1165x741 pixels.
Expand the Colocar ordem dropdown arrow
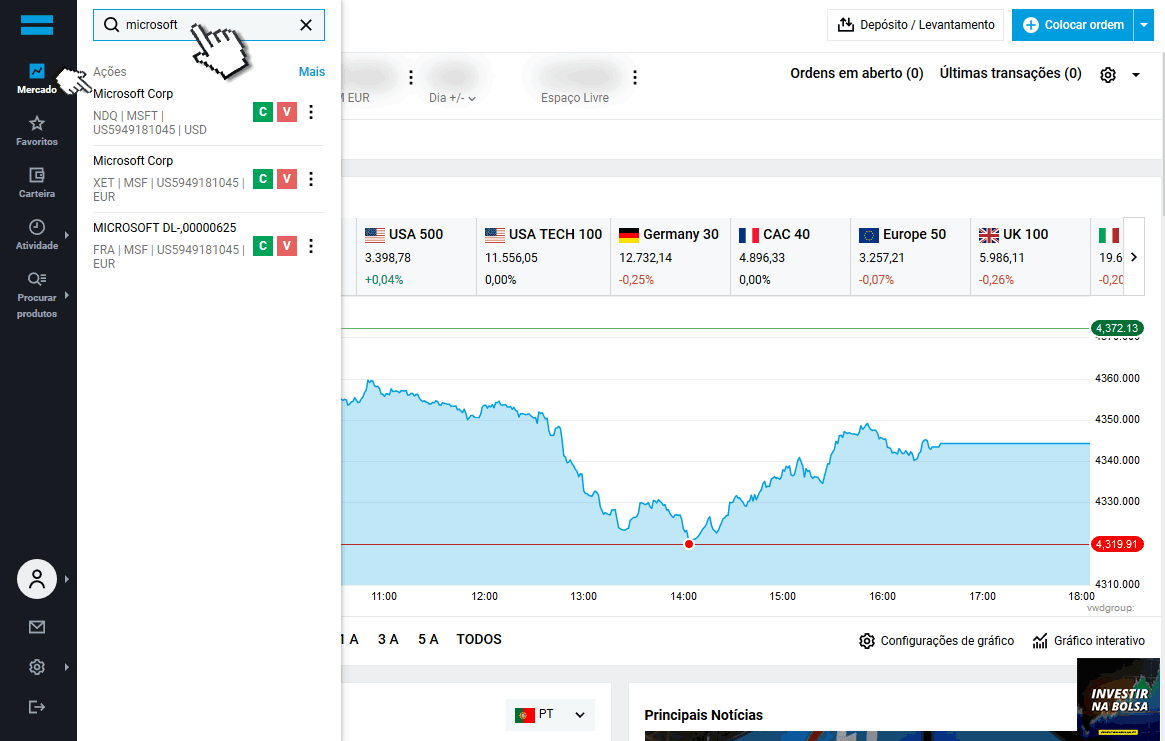click(1144, 25)
